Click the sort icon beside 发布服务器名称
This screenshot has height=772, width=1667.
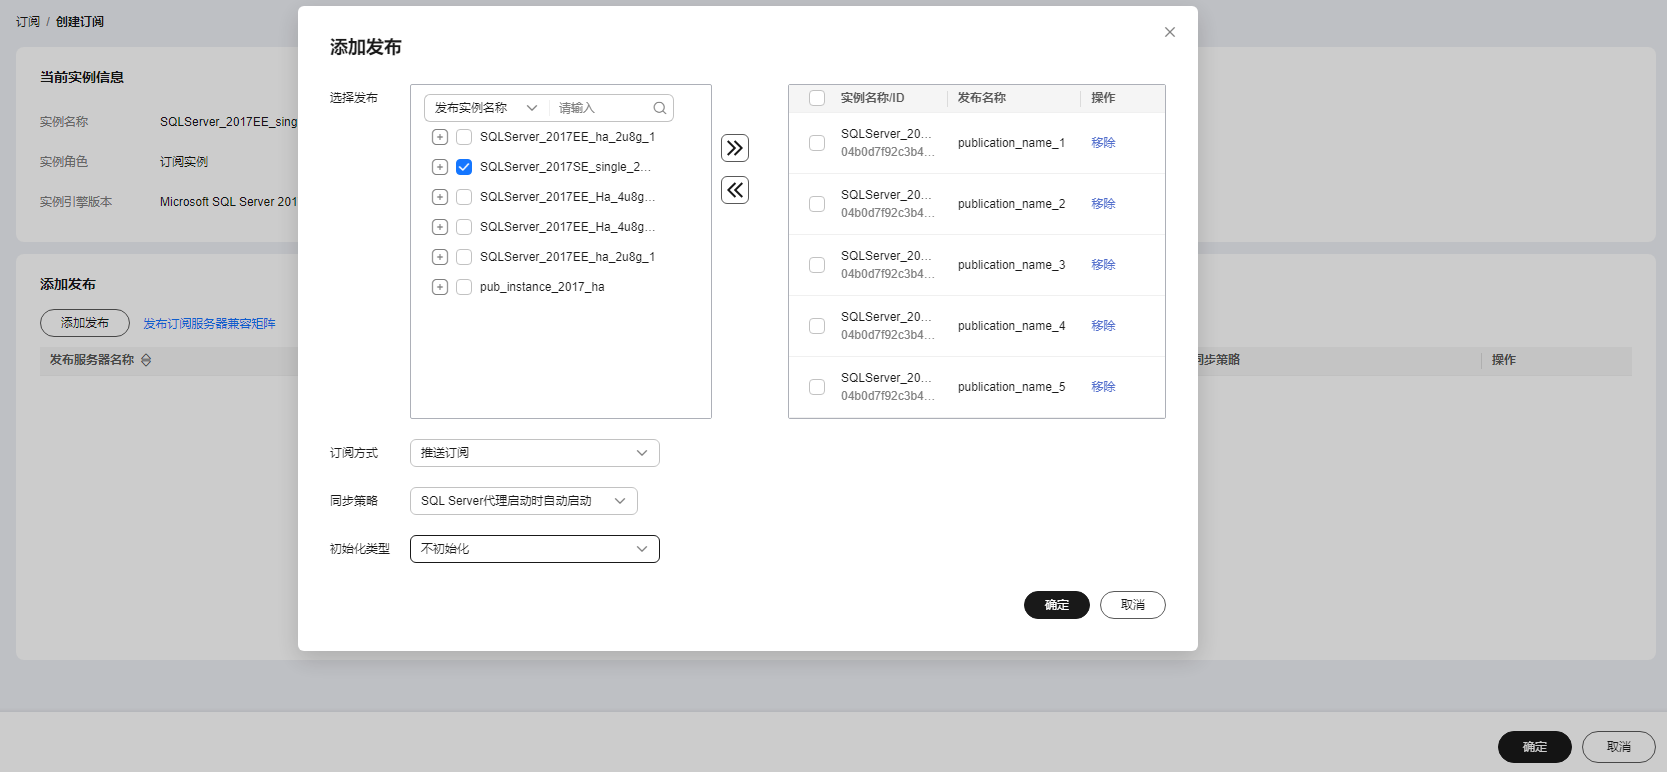coord(146,360)
